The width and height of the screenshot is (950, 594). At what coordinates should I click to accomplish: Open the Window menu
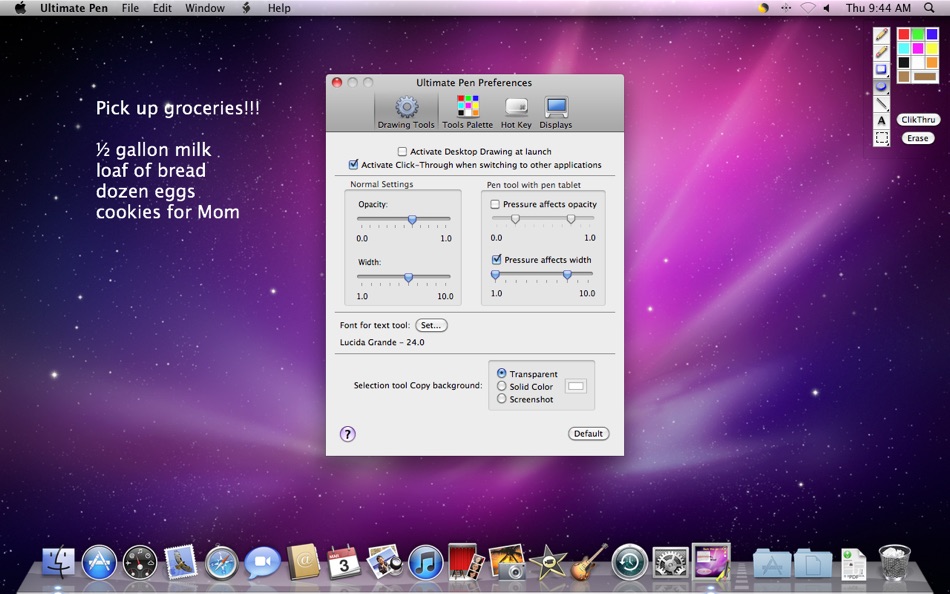coord(205,8)
